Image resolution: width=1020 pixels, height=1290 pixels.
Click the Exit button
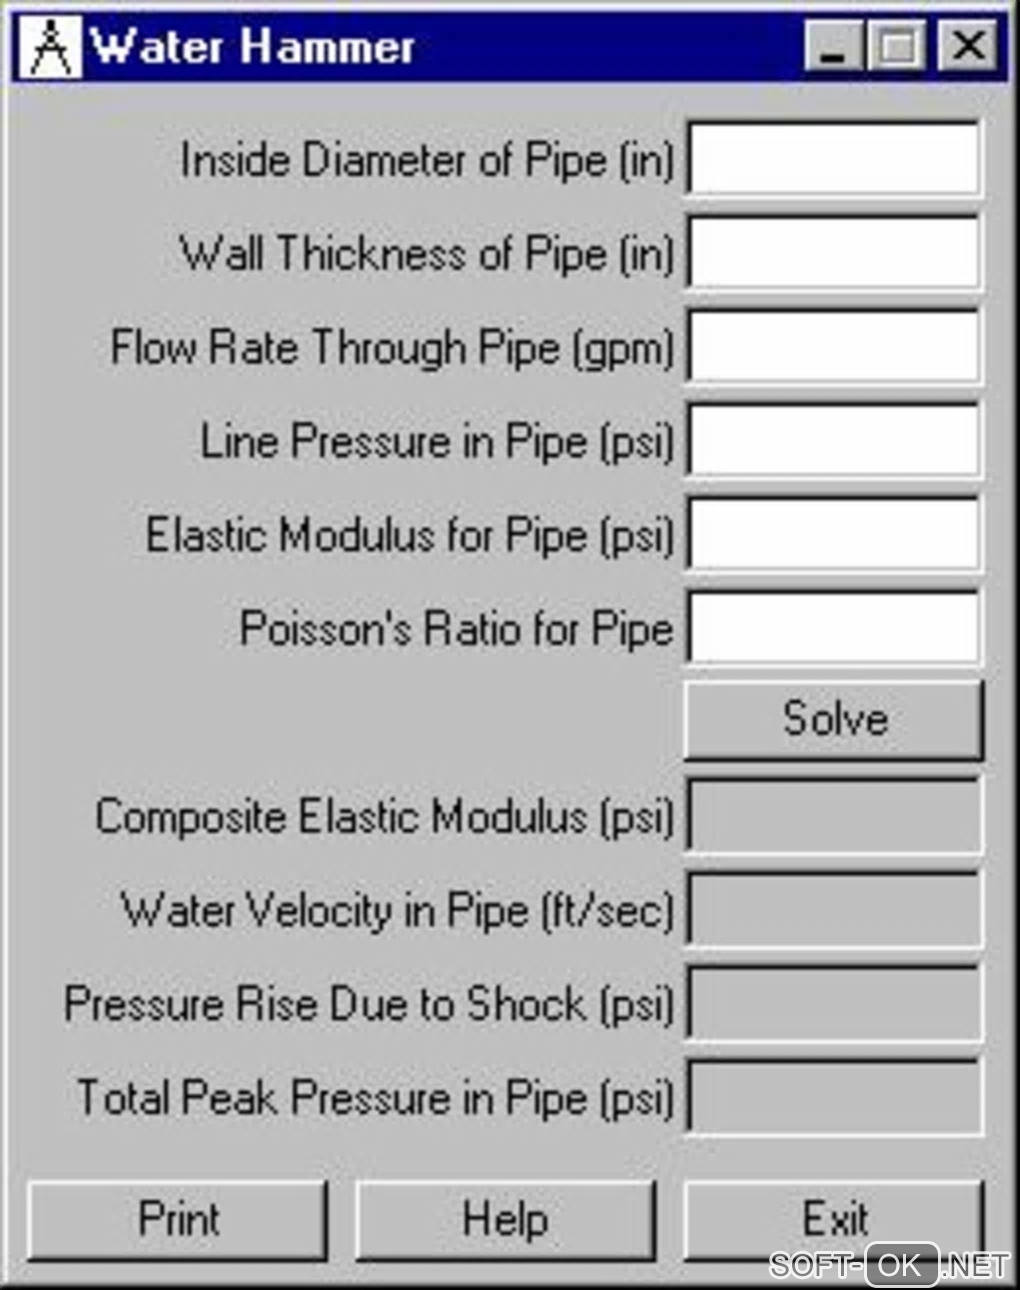point(834,1220)
